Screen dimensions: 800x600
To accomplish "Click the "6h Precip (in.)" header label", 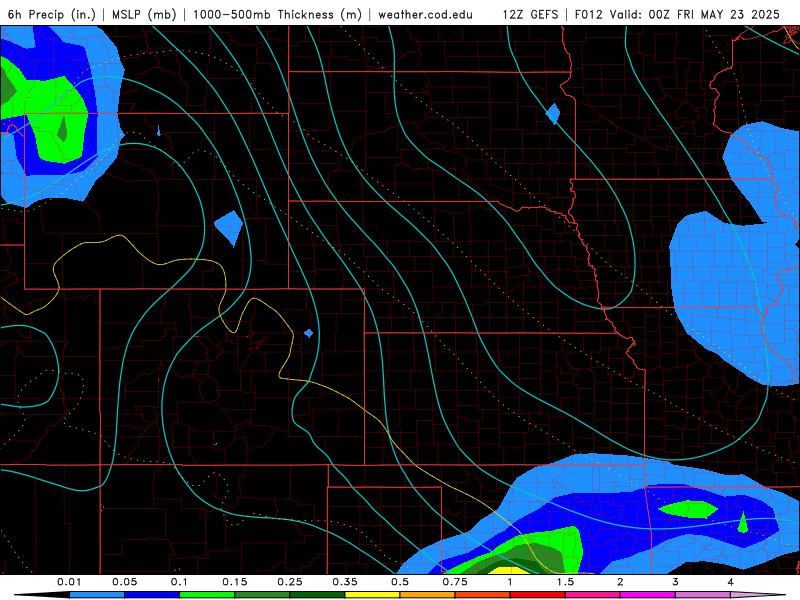I will click(52, 14).
